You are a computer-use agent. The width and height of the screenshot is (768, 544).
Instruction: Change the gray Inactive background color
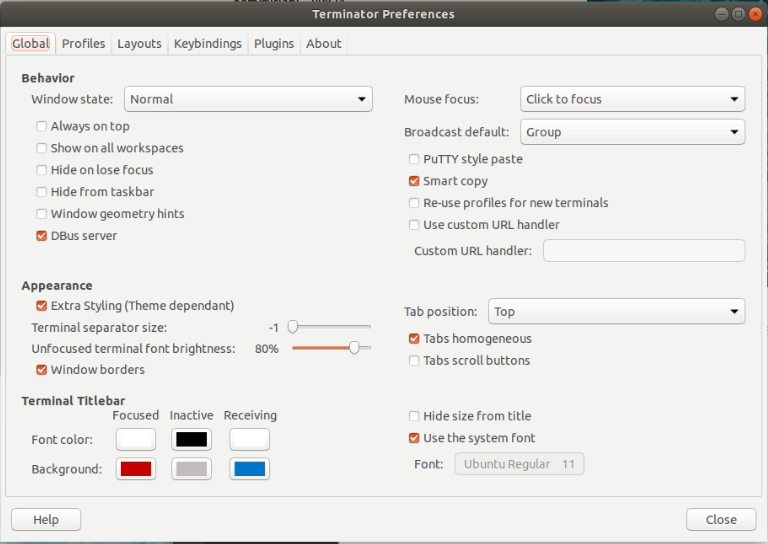point(192,469)
